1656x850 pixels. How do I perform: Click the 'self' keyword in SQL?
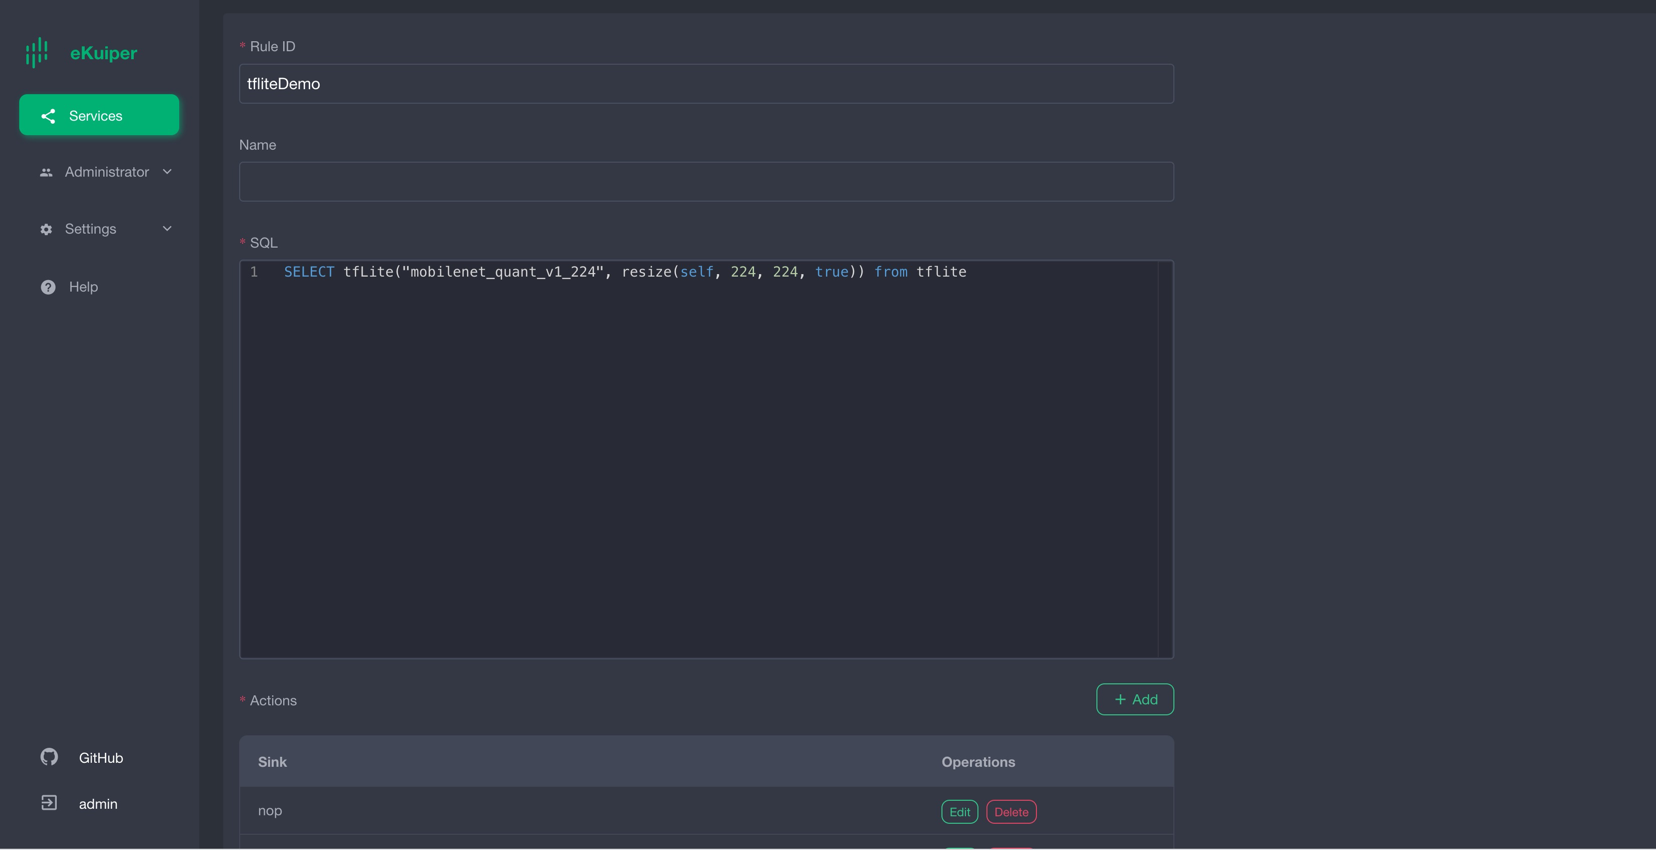pos(697,272)
